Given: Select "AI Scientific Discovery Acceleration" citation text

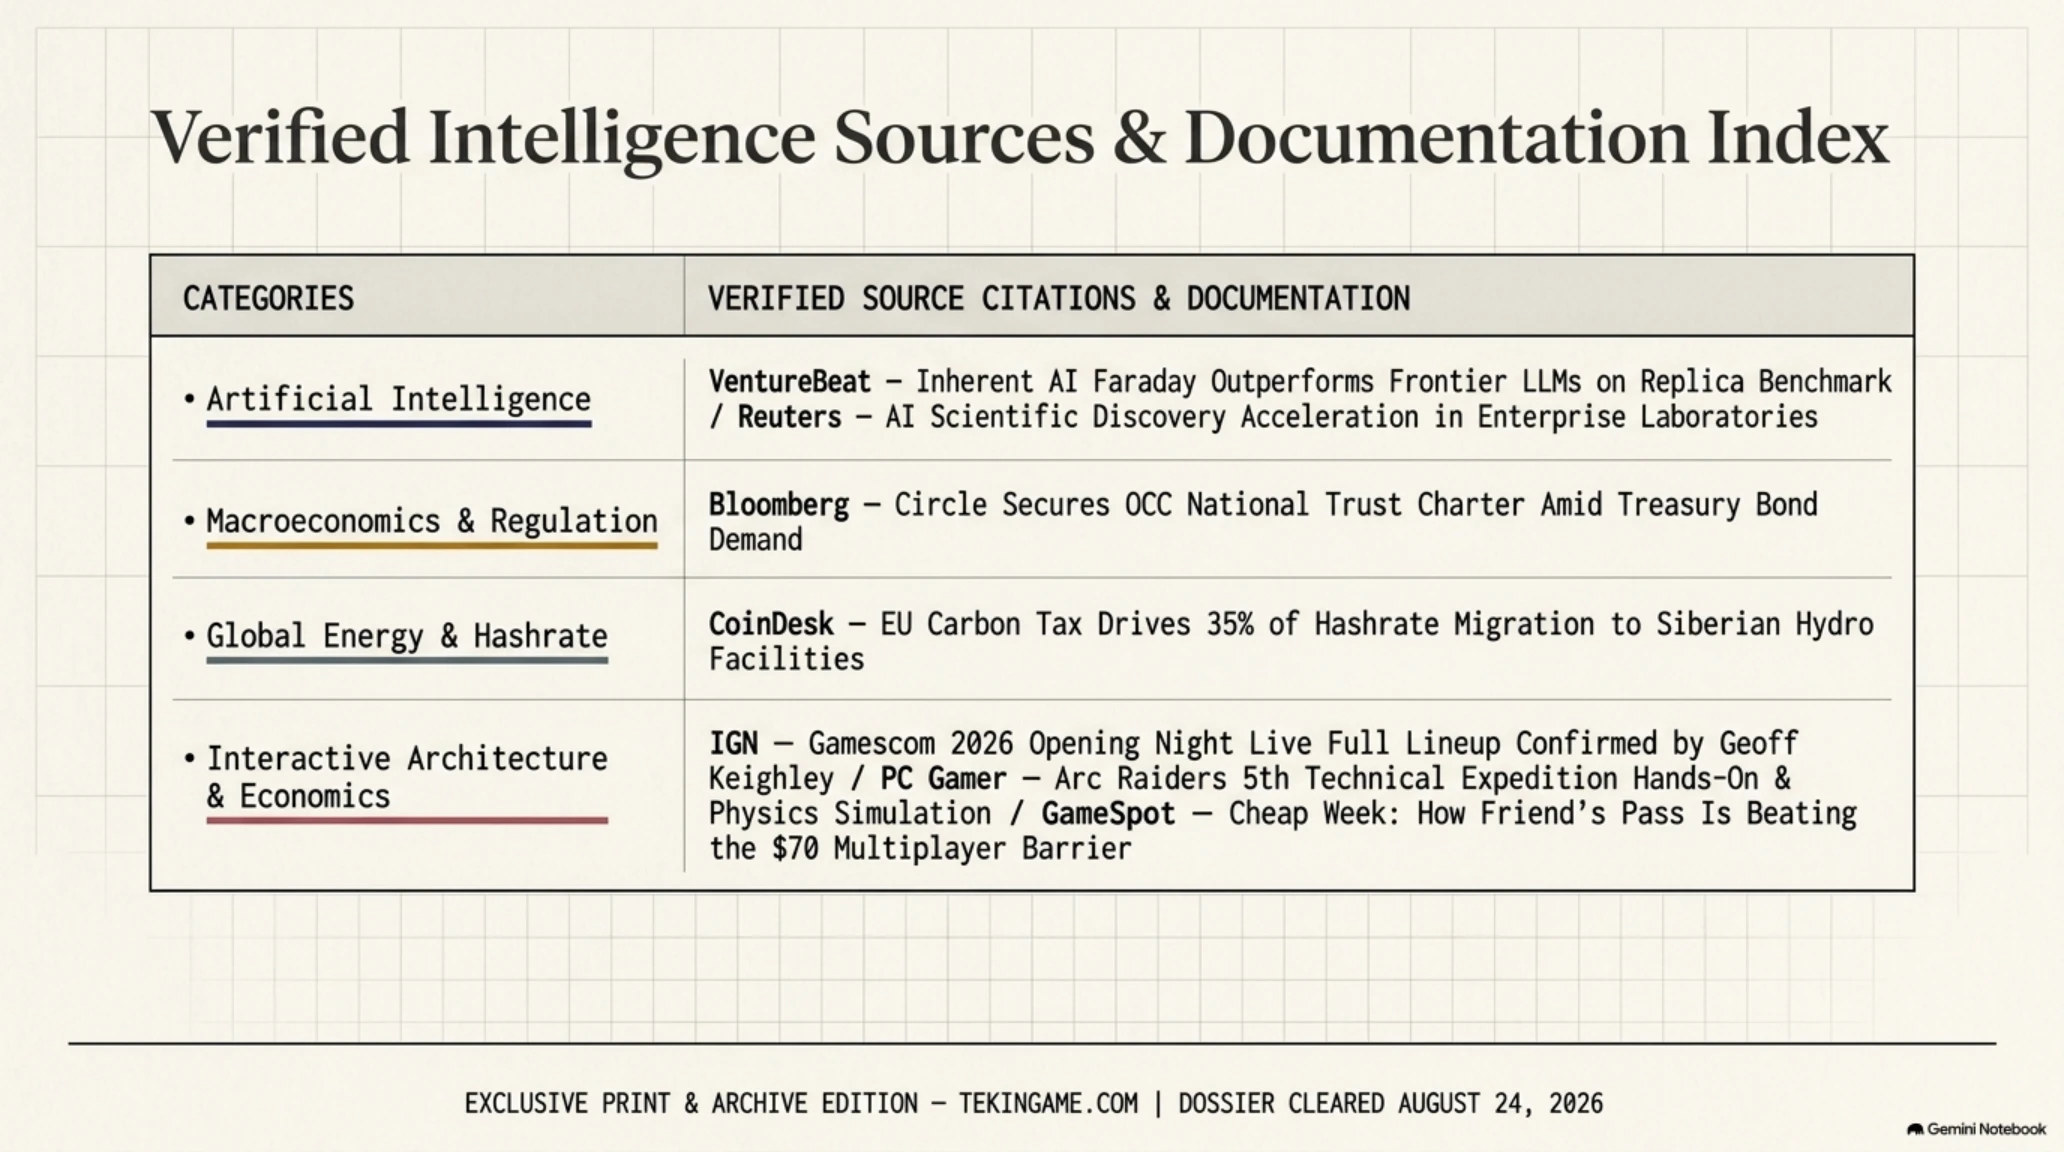Looking at the screenshot, I should coord(1152,416).
